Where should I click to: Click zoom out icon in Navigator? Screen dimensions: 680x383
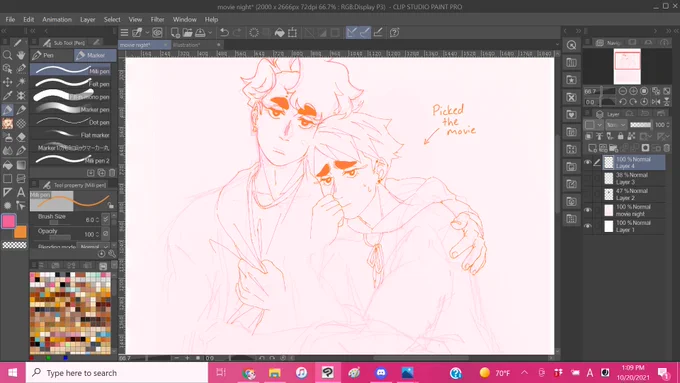pyautogui.click(x=623, y=91)
